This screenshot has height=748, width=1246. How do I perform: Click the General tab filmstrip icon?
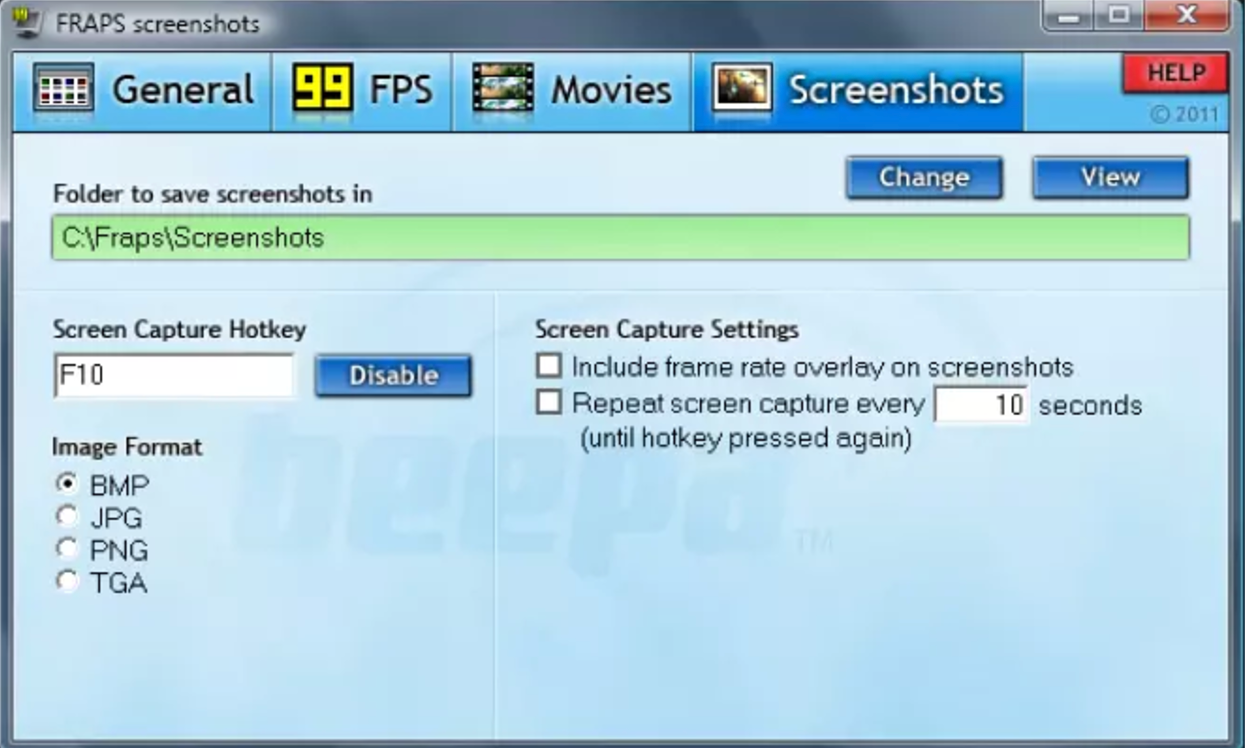(62, 89)
